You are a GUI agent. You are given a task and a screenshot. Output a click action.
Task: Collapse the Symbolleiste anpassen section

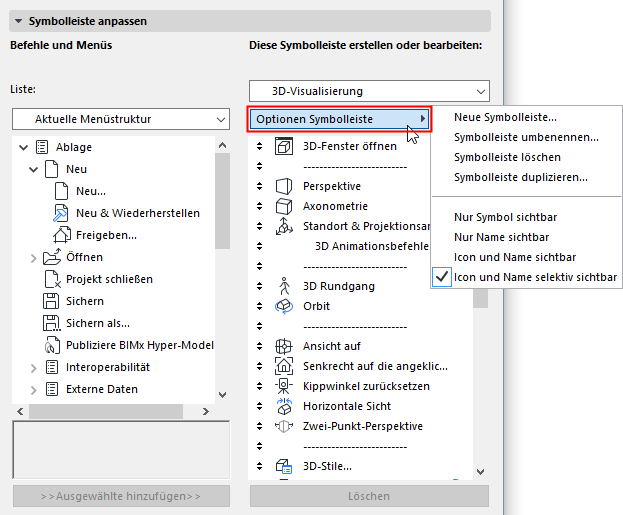[x=19, y=20]
